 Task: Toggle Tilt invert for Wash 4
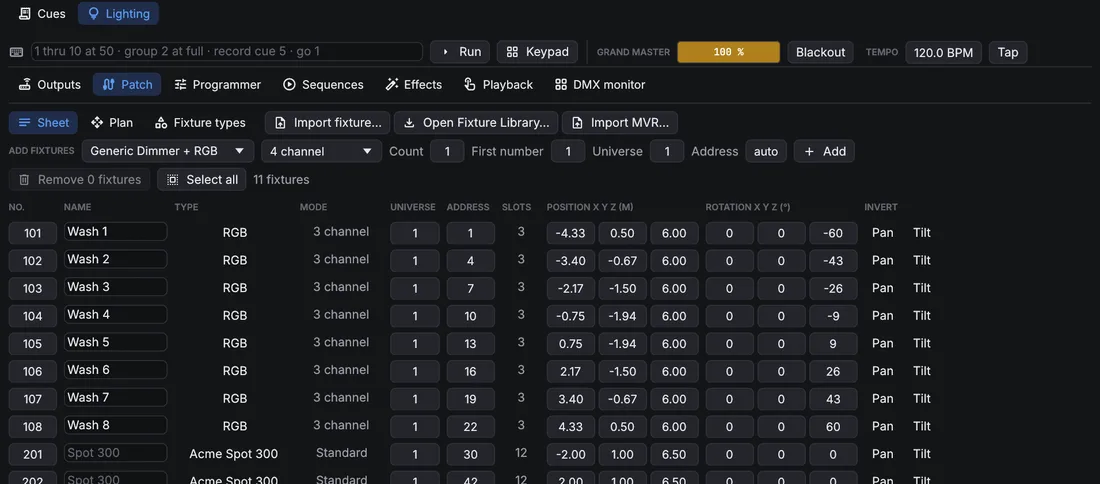tap(922, 316)
